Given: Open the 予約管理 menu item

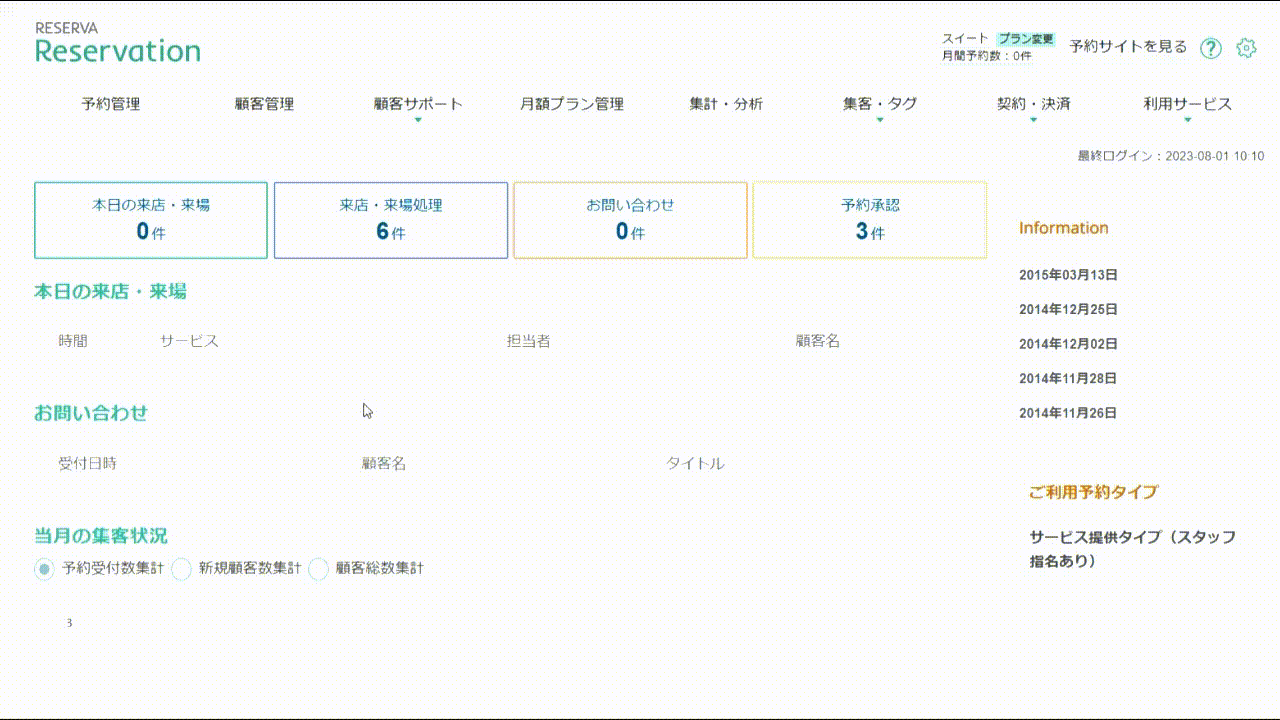Looking at the screenshot, I should click(x=111, y=104).
